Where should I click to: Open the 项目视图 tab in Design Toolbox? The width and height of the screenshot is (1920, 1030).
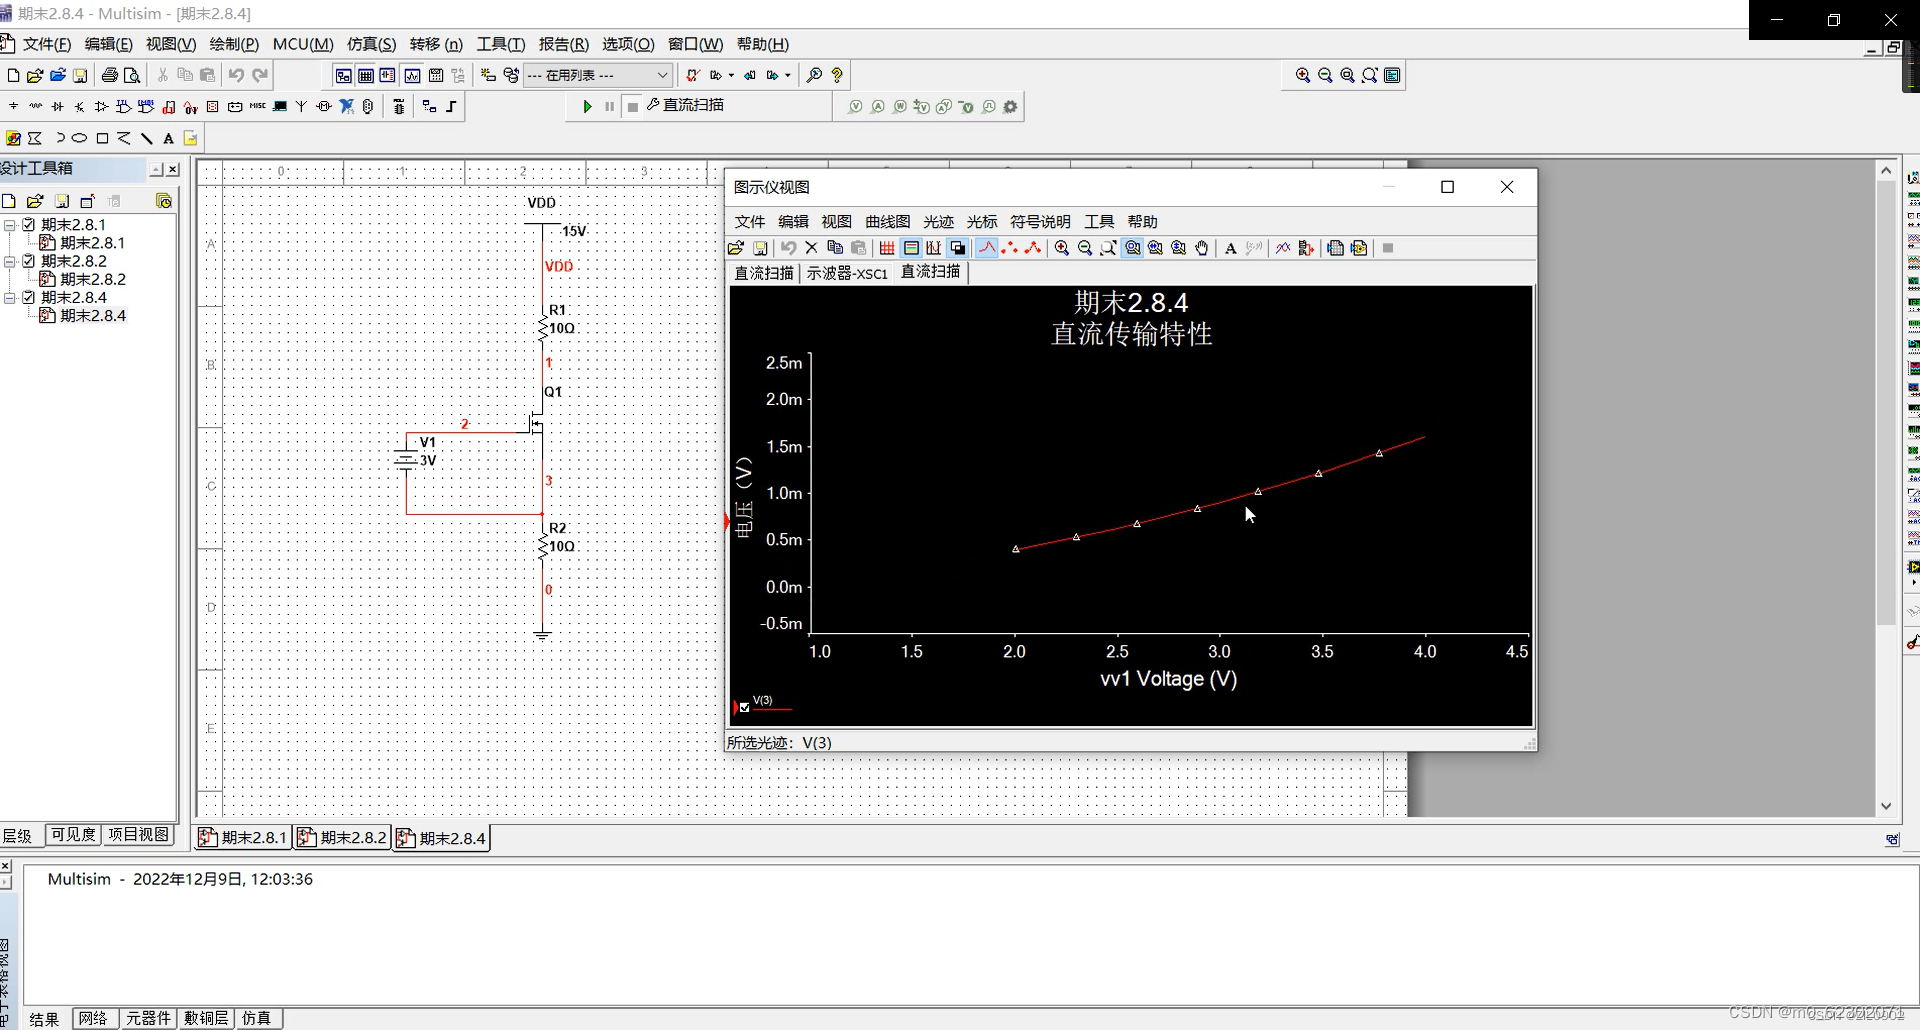[x=138, y=835]
